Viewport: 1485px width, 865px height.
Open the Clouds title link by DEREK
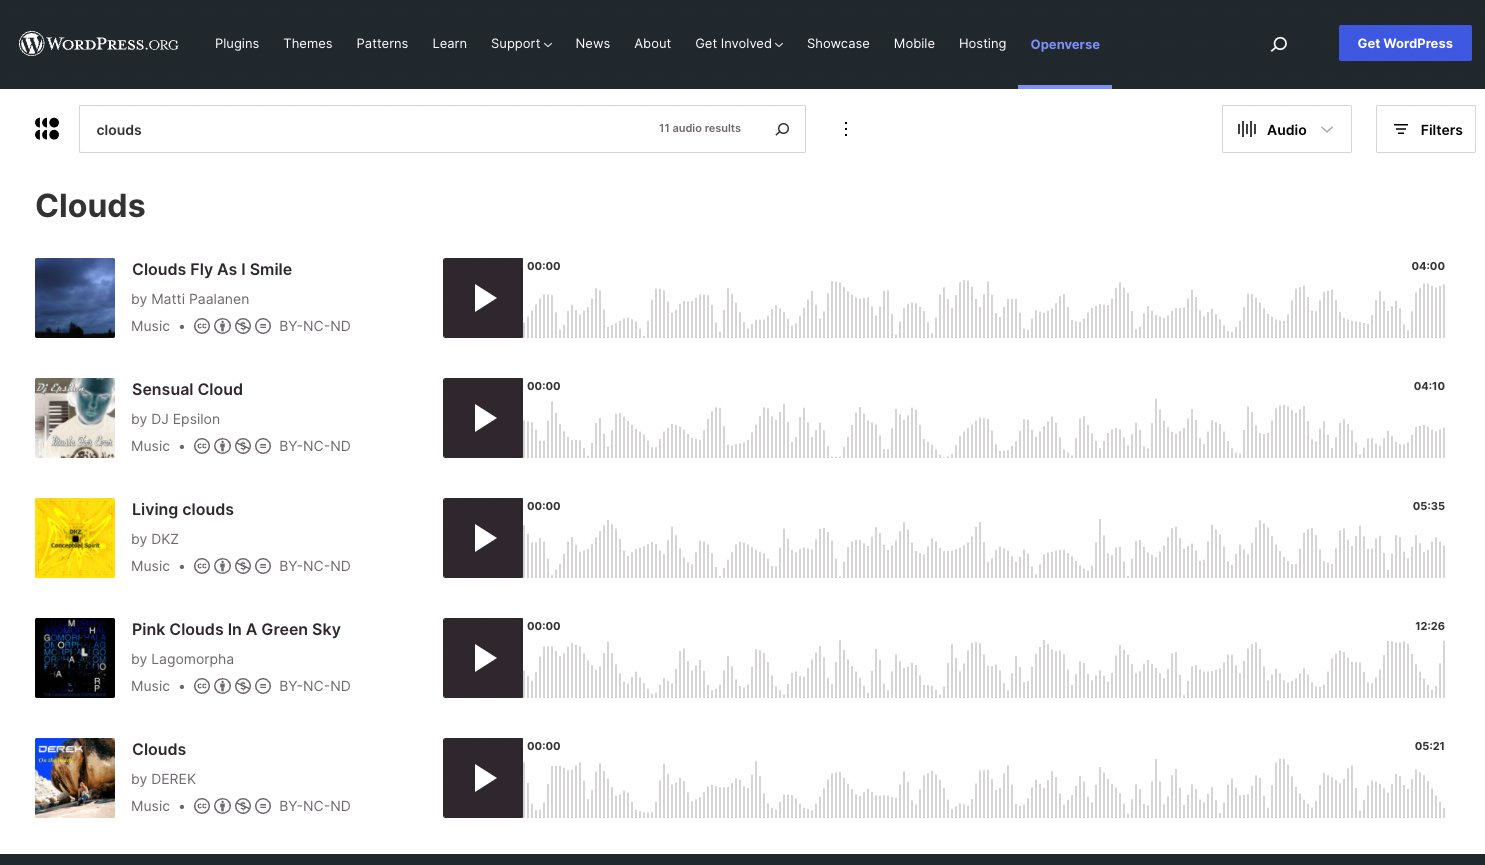[x=159, y=749]
